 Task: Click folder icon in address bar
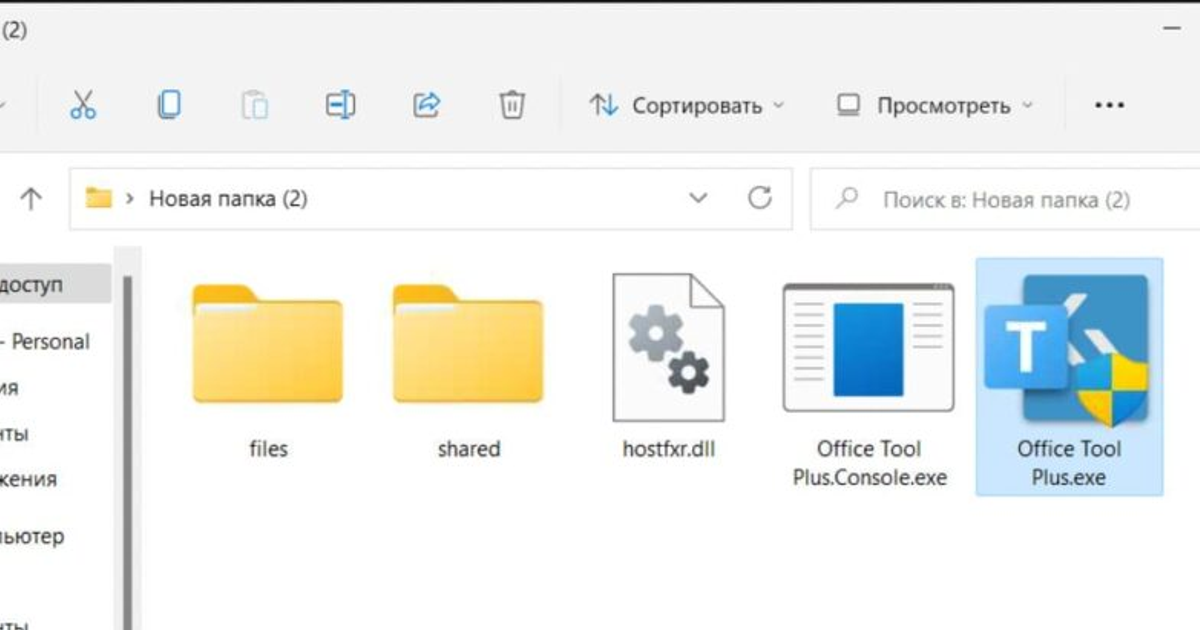tap(98, 198)
